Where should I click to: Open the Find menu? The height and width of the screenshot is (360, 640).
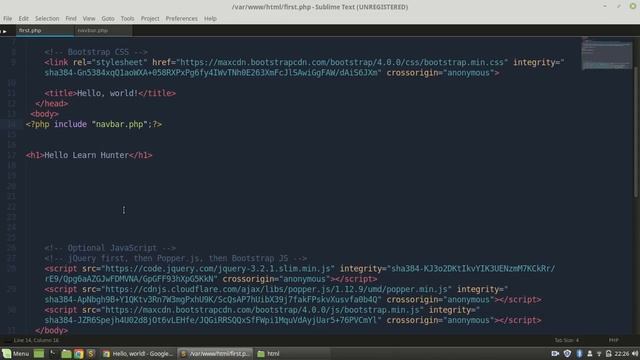tap(71, 18)
